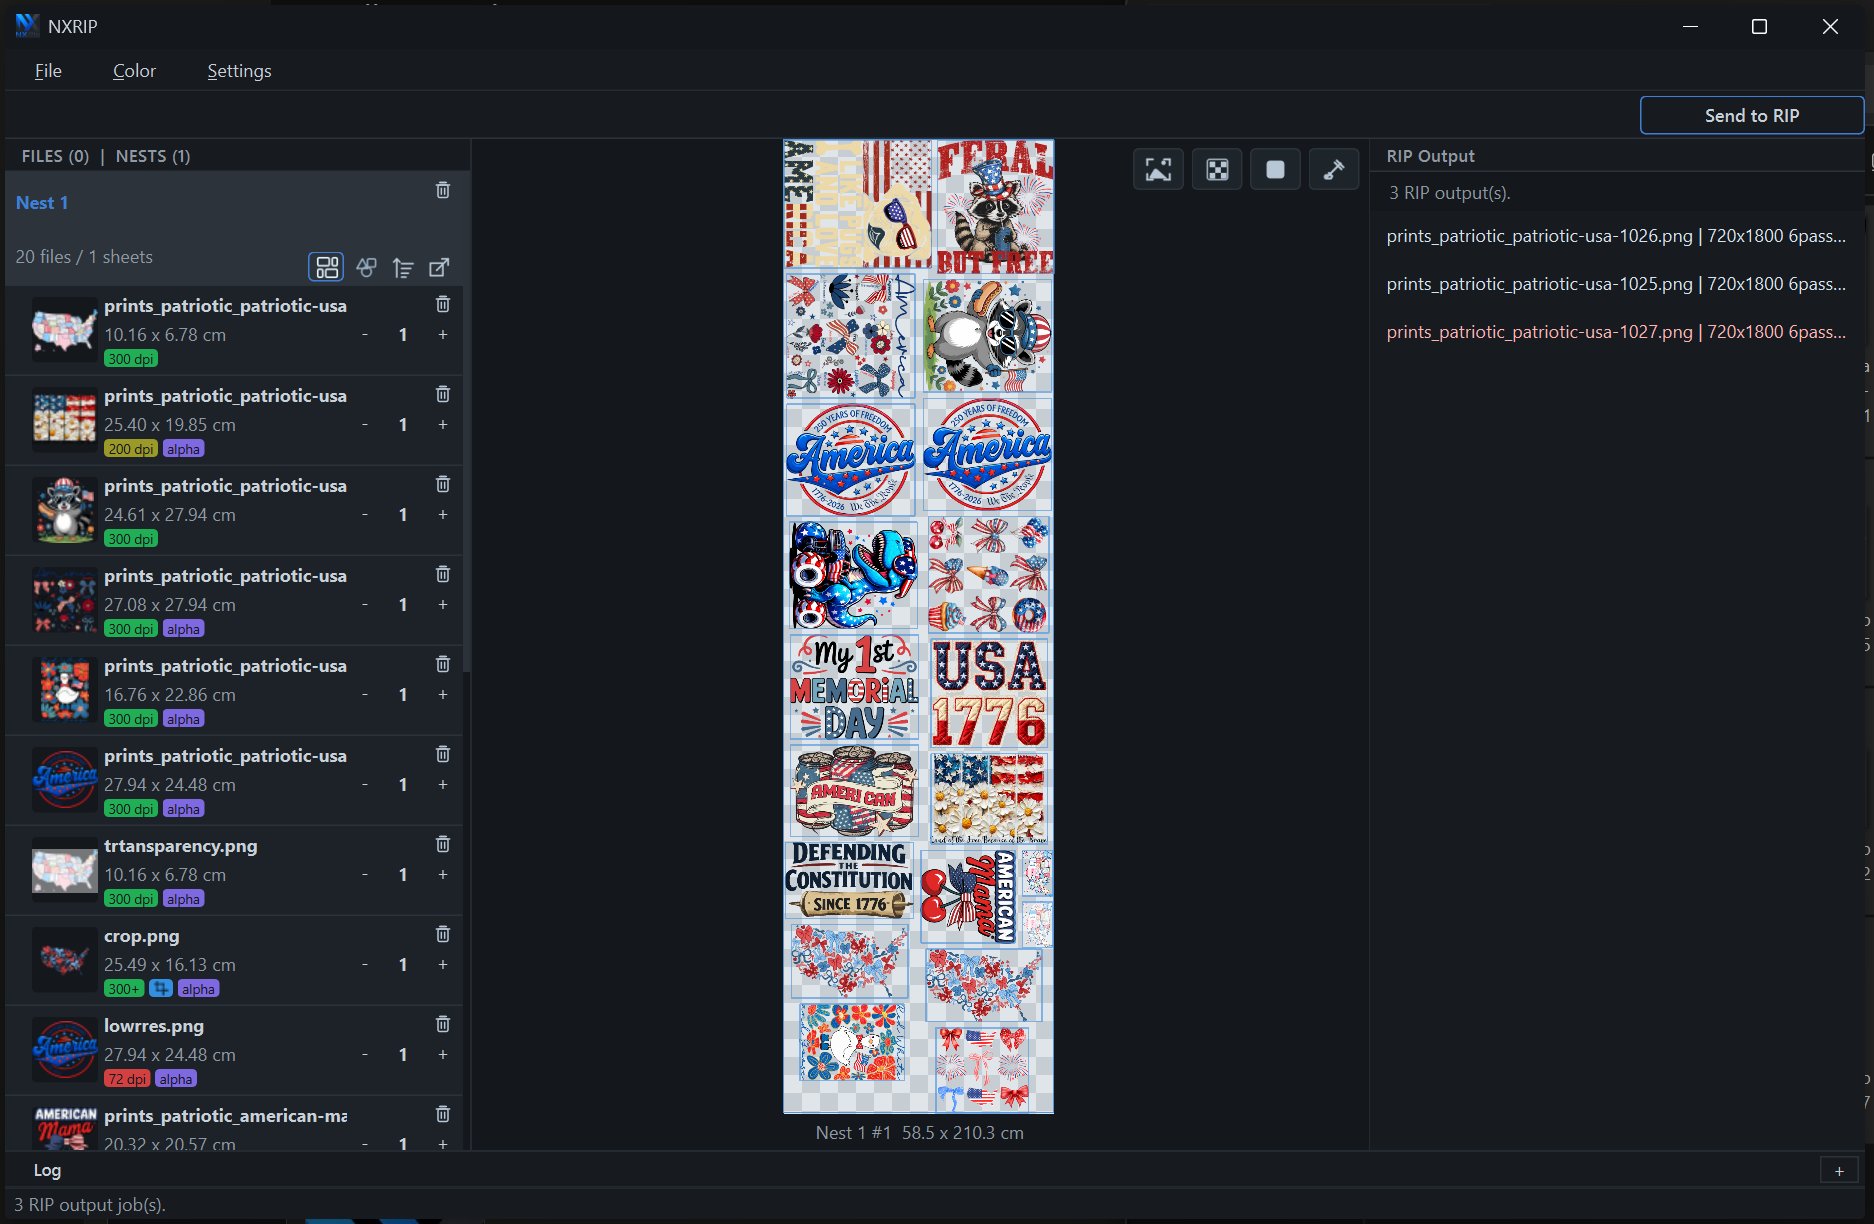Screen dimensions: 1874x1224
Task: Select the USA 1776 design on nest sheet
Action: click(x=988, y=692)
